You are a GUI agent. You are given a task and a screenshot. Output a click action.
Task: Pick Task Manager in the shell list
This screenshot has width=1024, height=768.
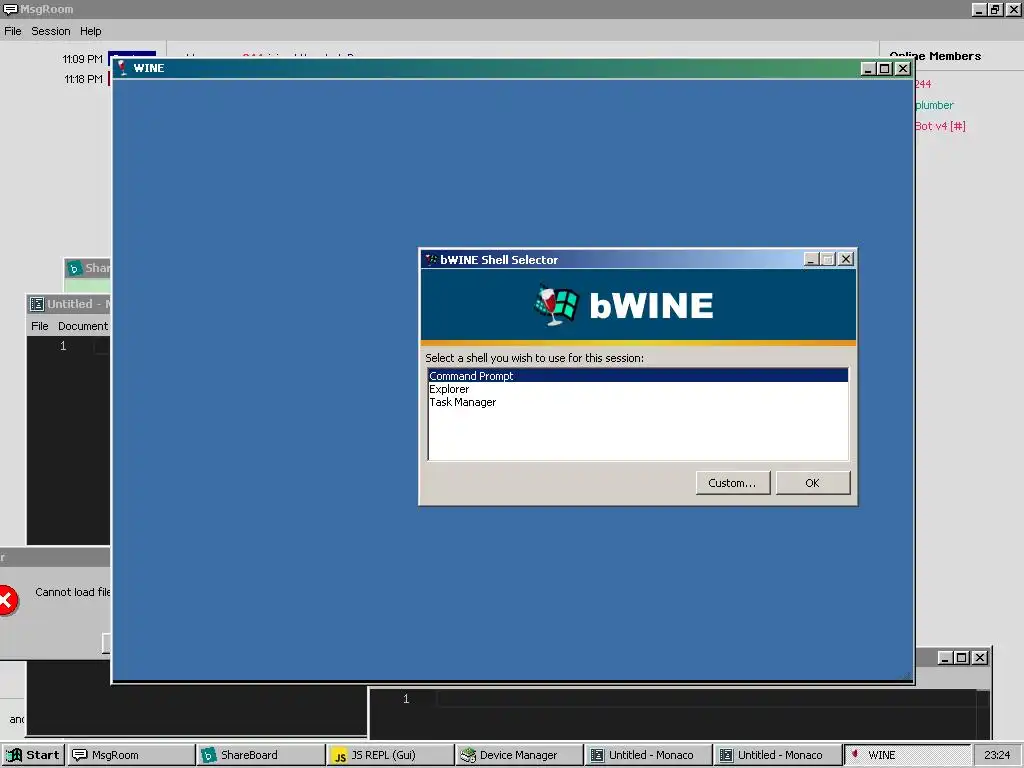638,402
